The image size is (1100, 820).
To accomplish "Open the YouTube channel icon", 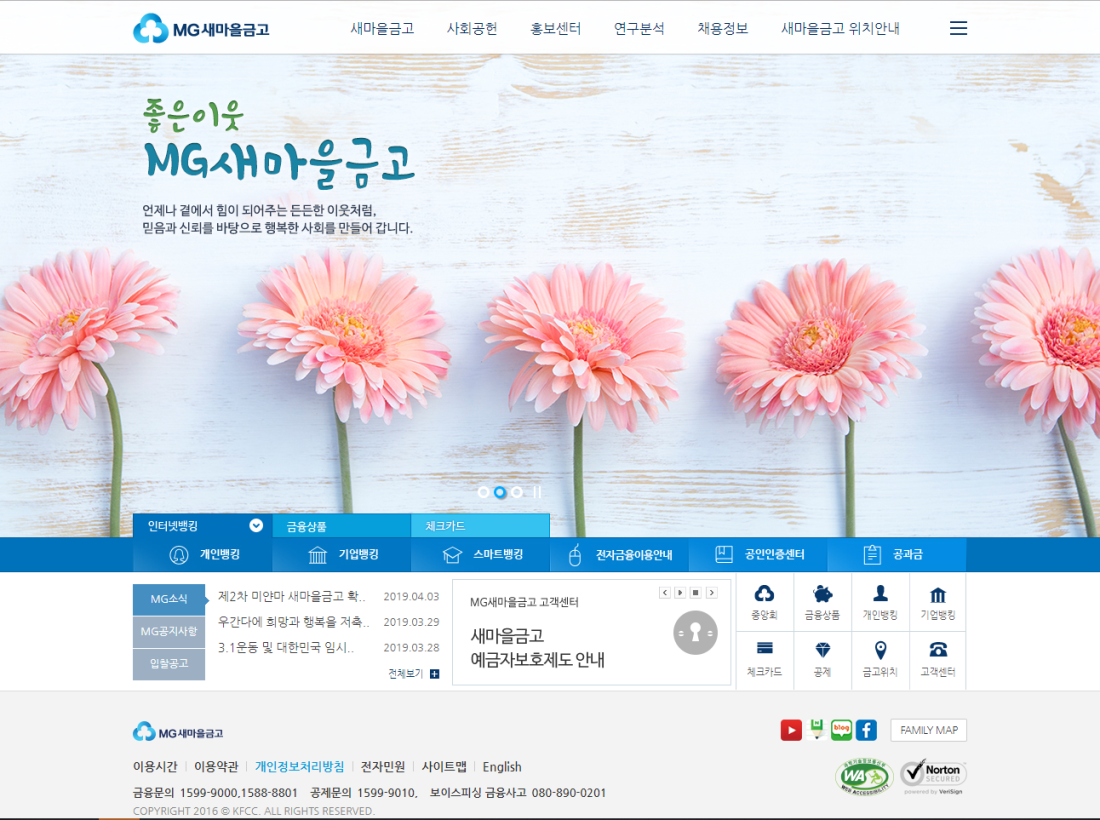I will [x=791, y=730].
